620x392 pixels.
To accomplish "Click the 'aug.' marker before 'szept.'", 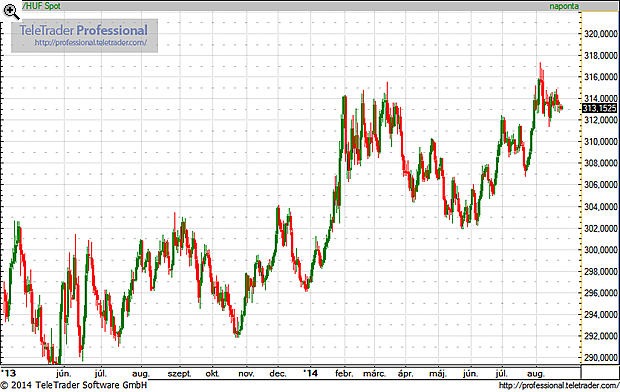I will click(x=141, y=374).
